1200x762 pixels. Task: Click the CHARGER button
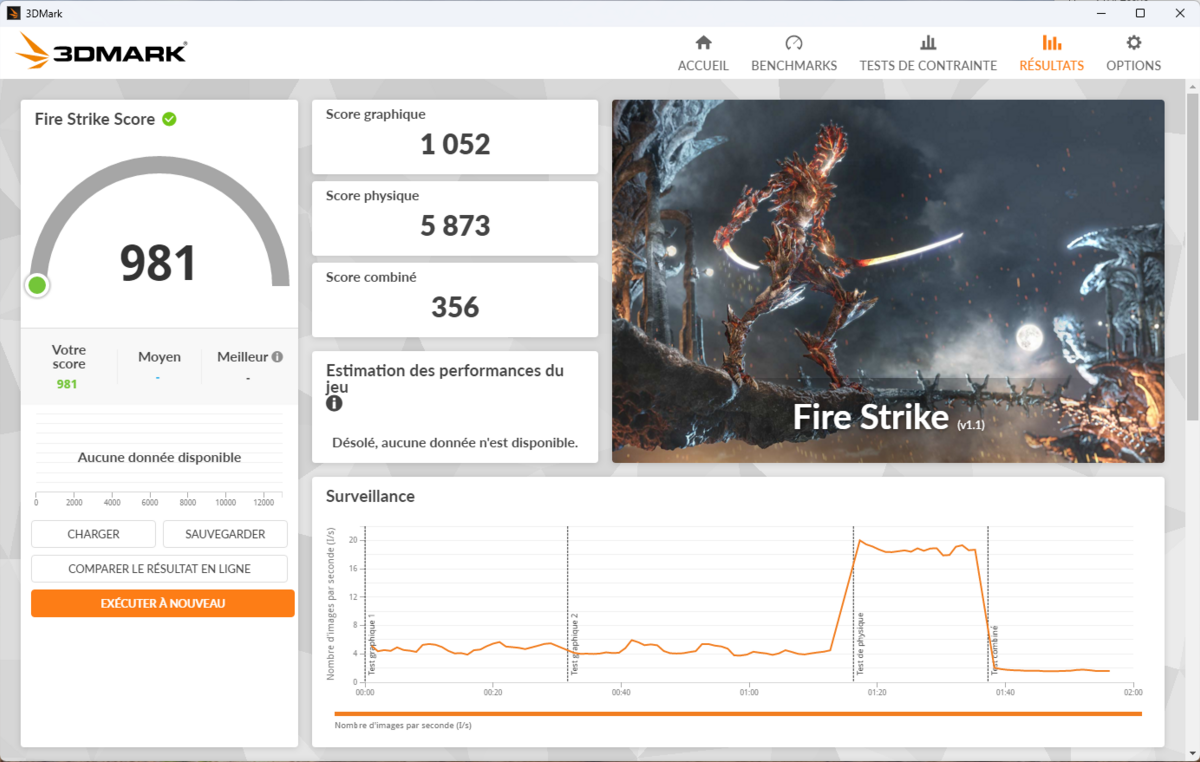(x=93, y=534)
